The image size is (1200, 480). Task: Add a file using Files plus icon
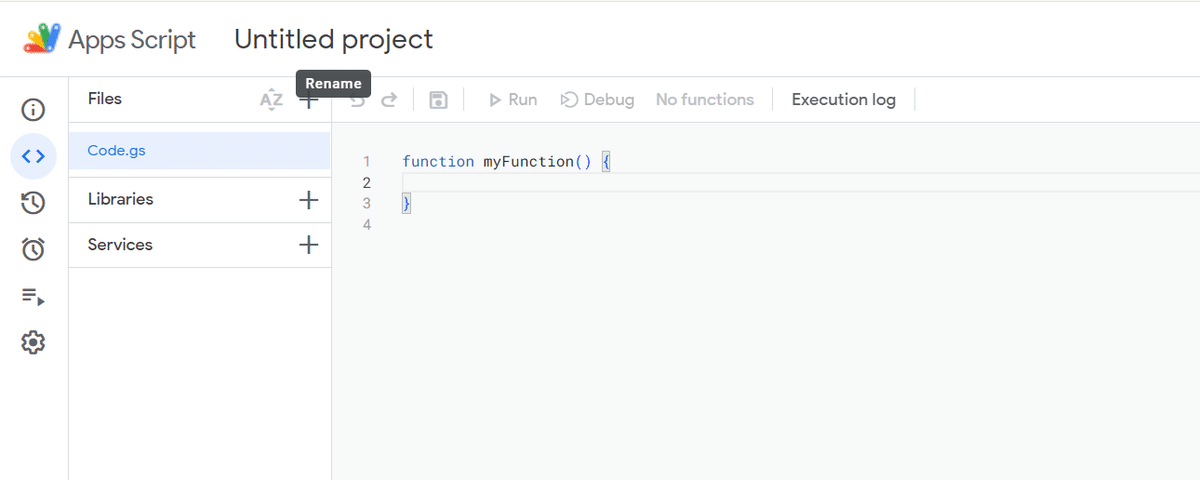(309, 100)
